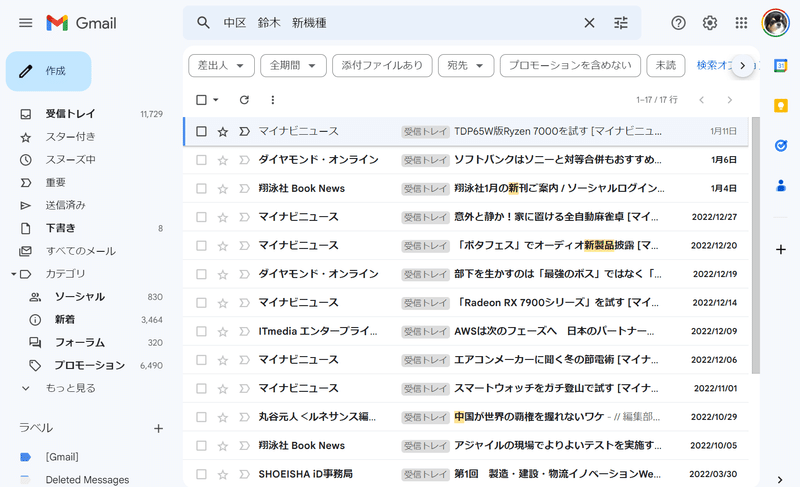This screenshot has height=487, width=800.
Task: Select the 中国が世界の覇権 email checkbox
Action: pyautogui.click(x=202, y=417)
